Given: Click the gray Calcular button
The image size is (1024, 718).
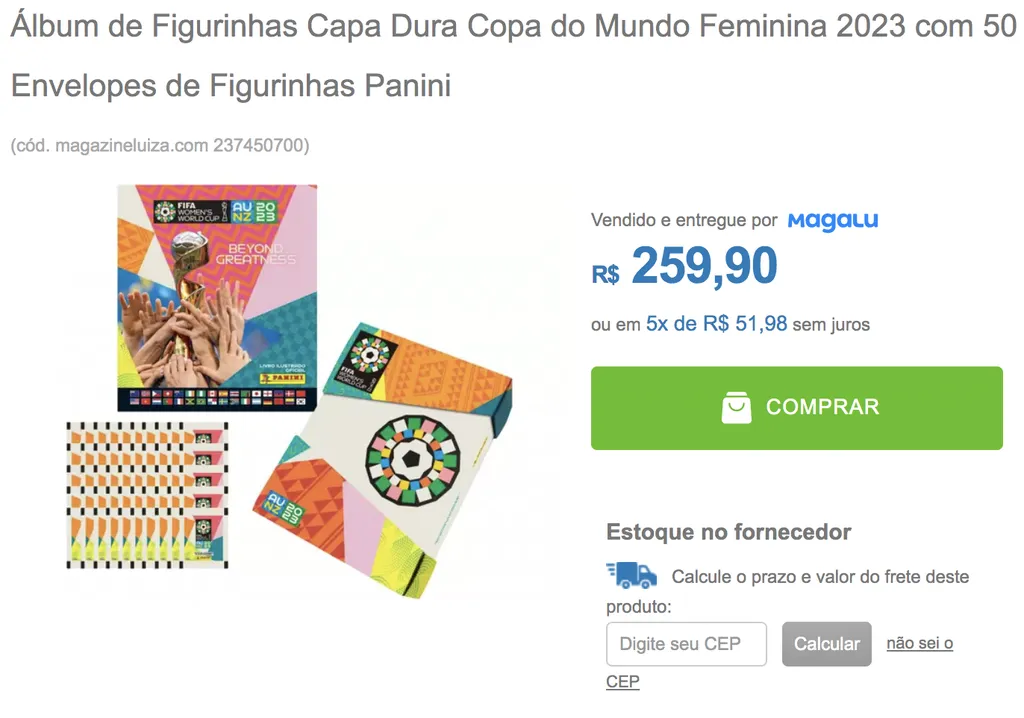Looking at the screenshot, I should point(827,644).
